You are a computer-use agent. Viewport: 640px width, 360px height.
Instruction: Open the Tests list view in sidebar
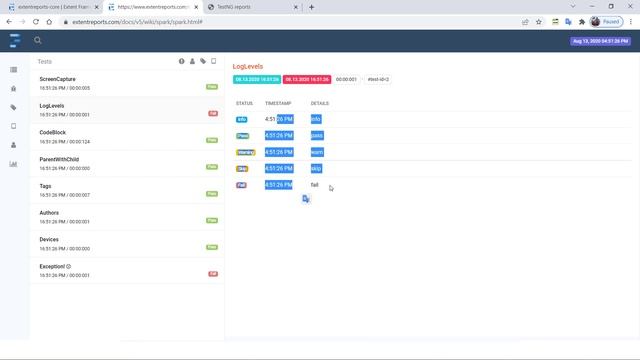click(13, 70)
